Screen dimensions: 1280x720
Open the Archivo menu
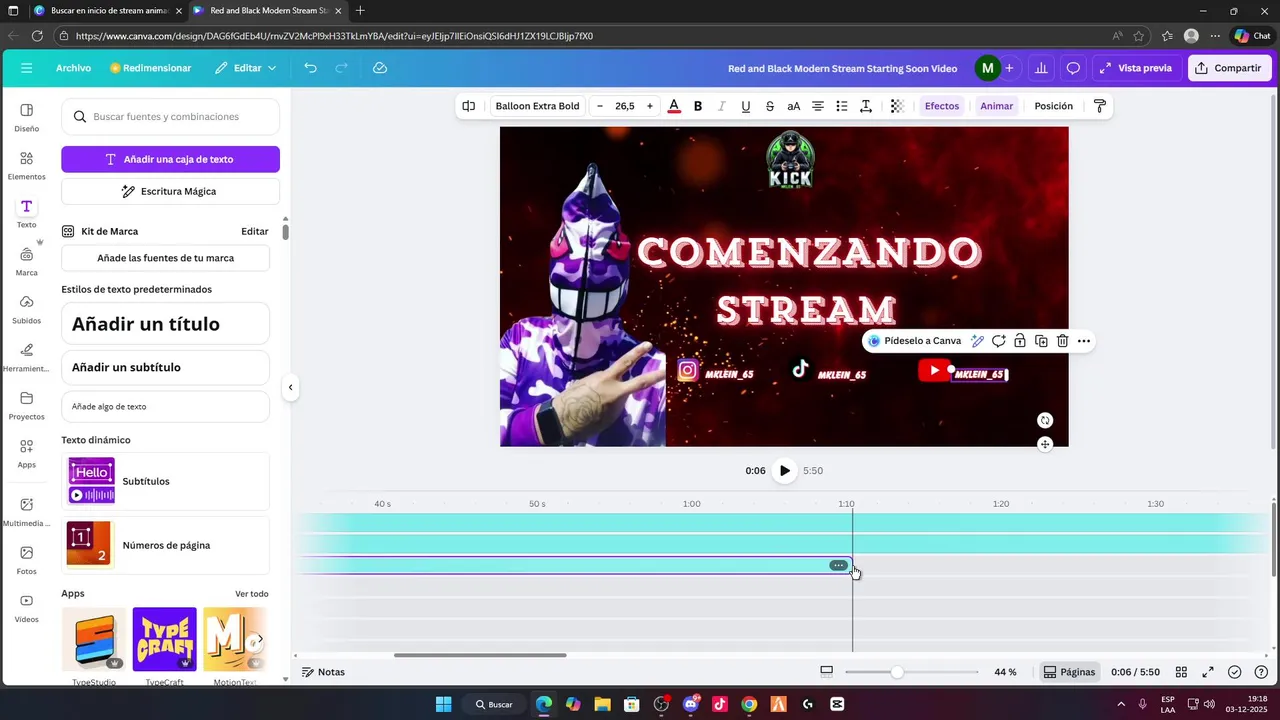73,68
